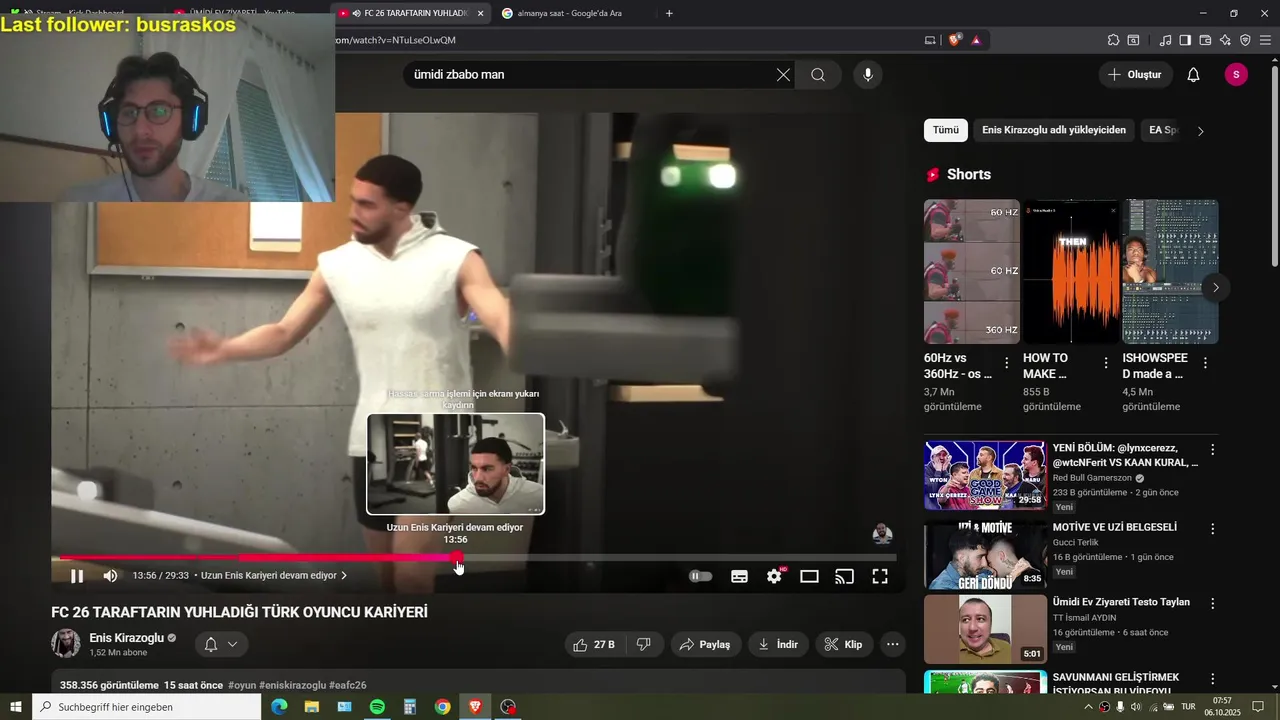1280x720 pixels.
Task: Open Brave Leo AI sparkle icon
Action: (x=1225, y=40)
